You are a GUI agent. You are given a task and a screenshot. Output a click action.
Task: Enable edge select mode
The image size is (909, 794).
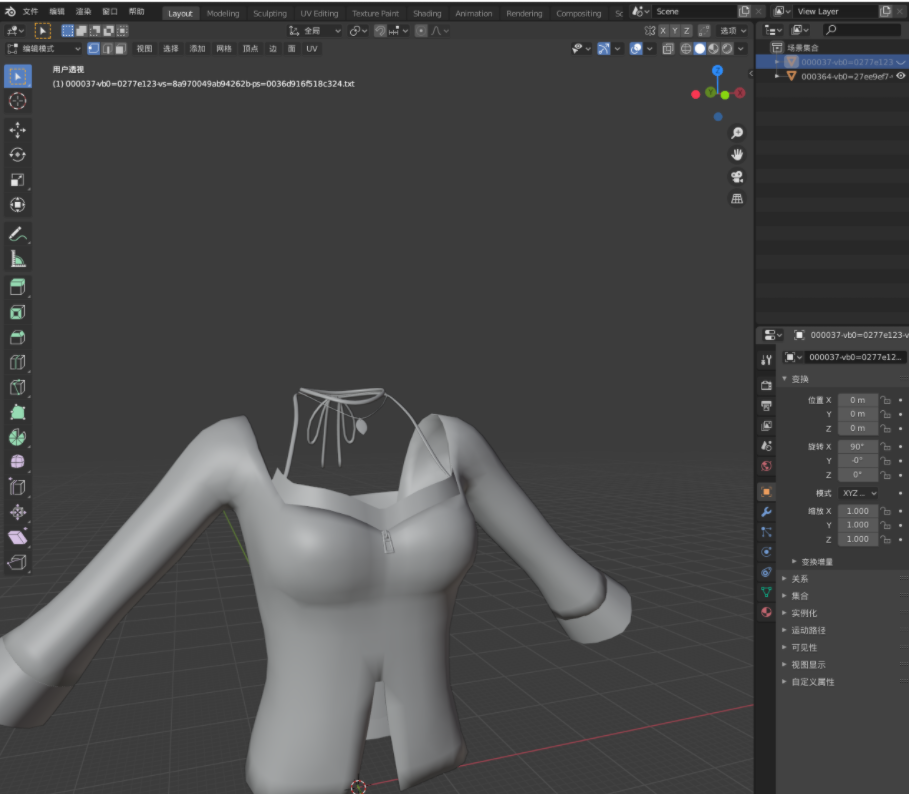click(x=107, y=49)
